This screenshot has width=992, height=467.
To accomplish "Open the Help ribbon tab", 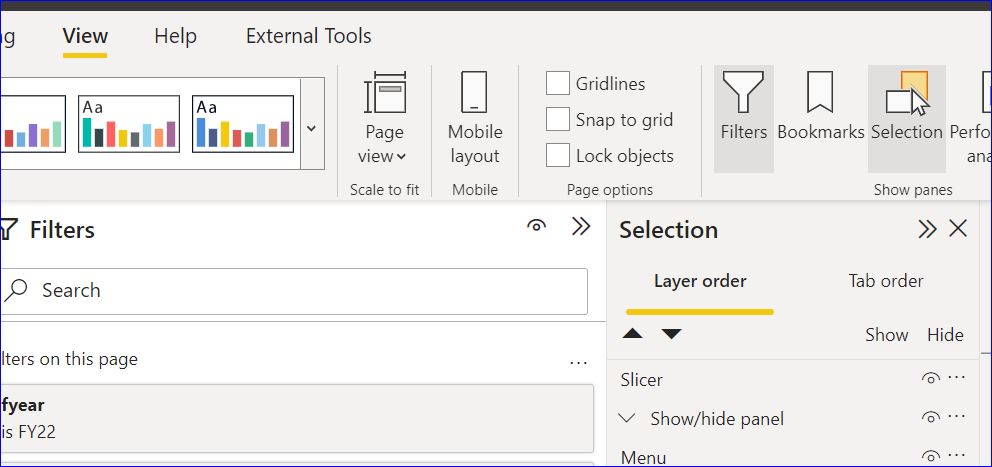I will (x=175, y=36).
